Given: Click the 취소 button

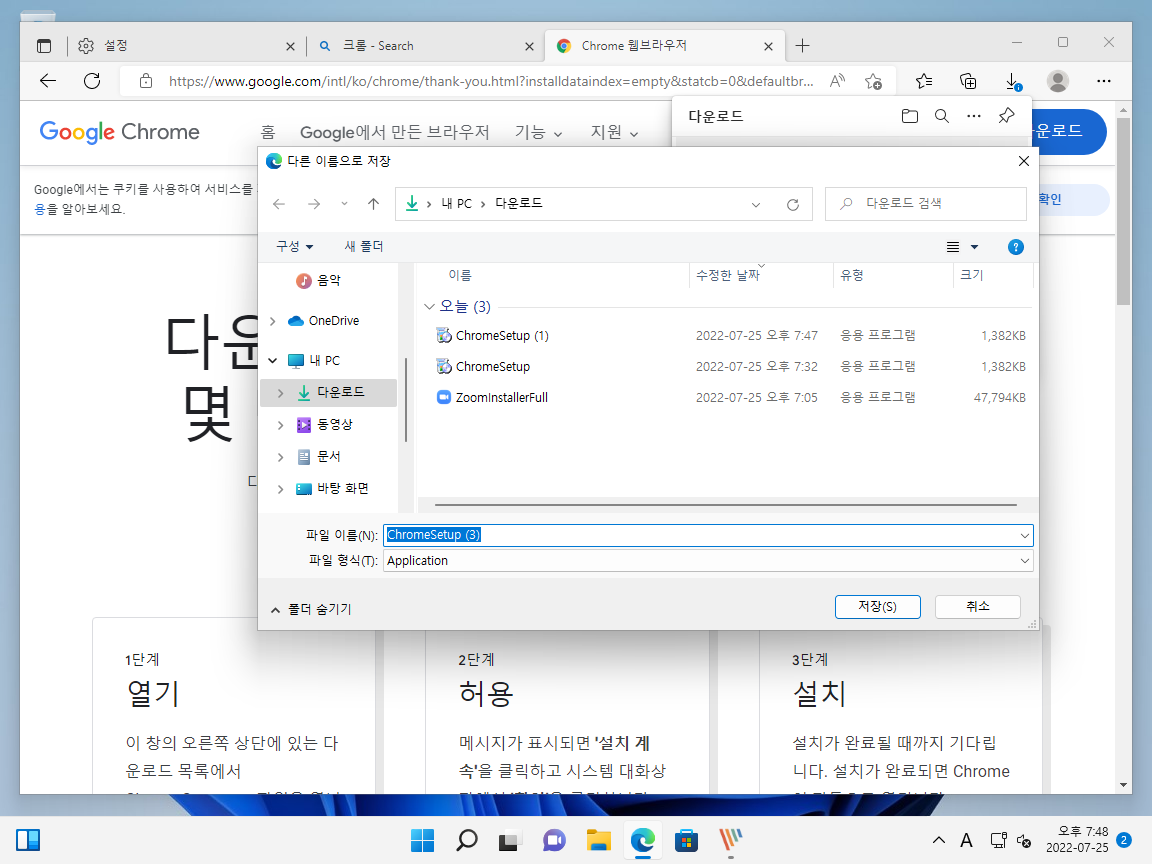Looking at the screenshot, I should 977,607.
